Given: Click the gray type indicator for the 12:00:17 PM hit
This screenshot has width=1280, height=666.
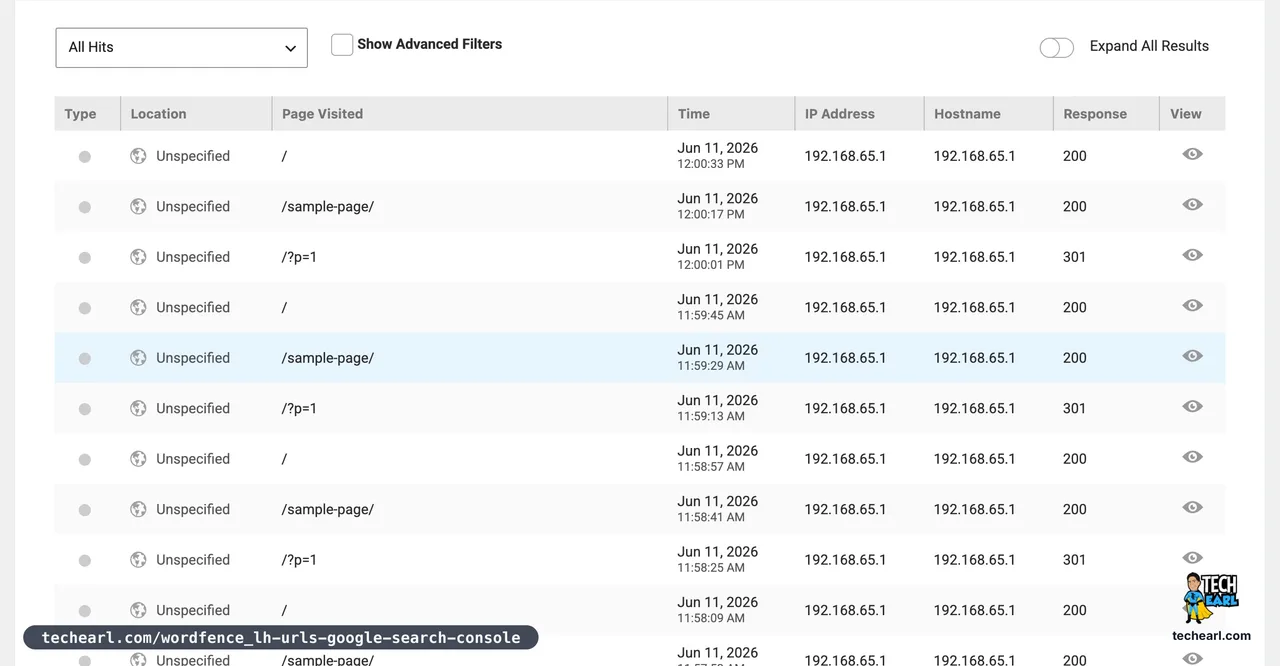Looking at the screenshot, I should point(85,207).
